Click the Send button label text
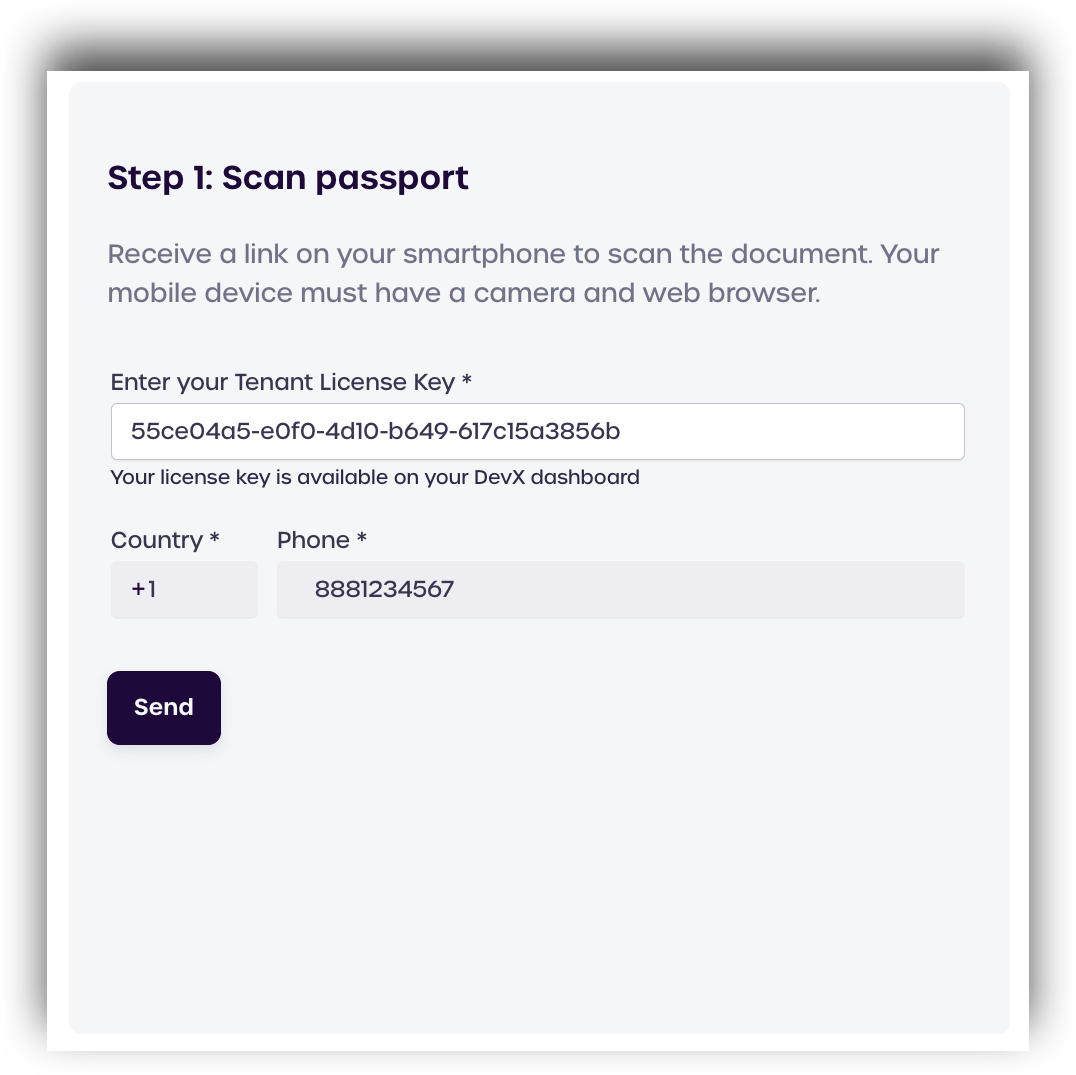Screen dimensions: 1076x1075 pyautogui.click(x=163, y=707)
